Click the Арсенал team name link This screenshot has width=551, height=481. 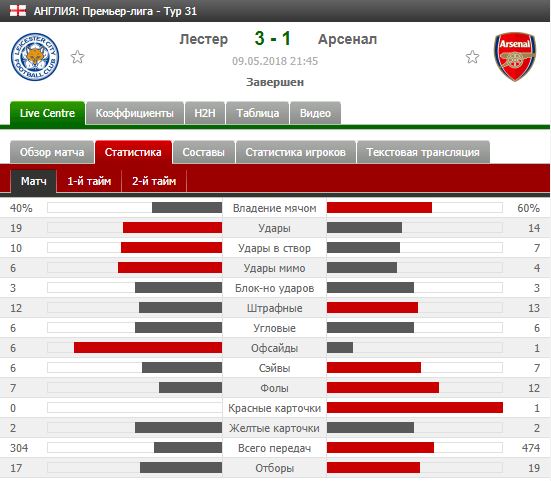(x=347, y=39)
